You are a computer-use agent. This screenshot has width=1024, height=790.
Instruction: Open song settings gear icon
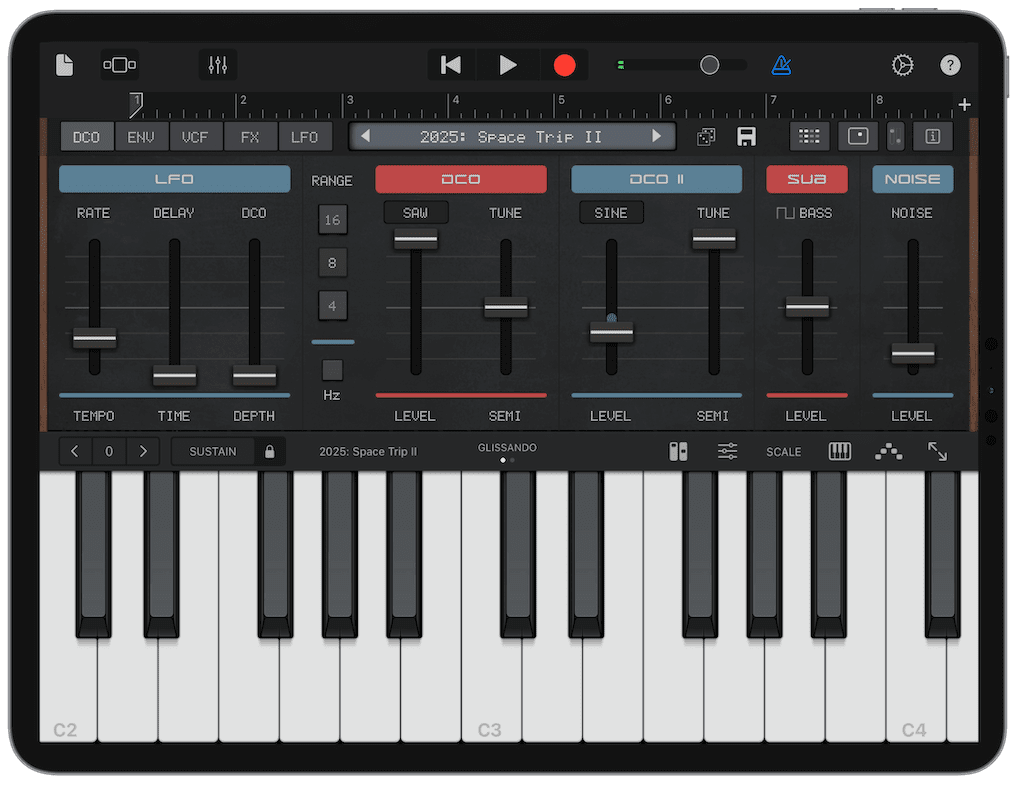903,65
